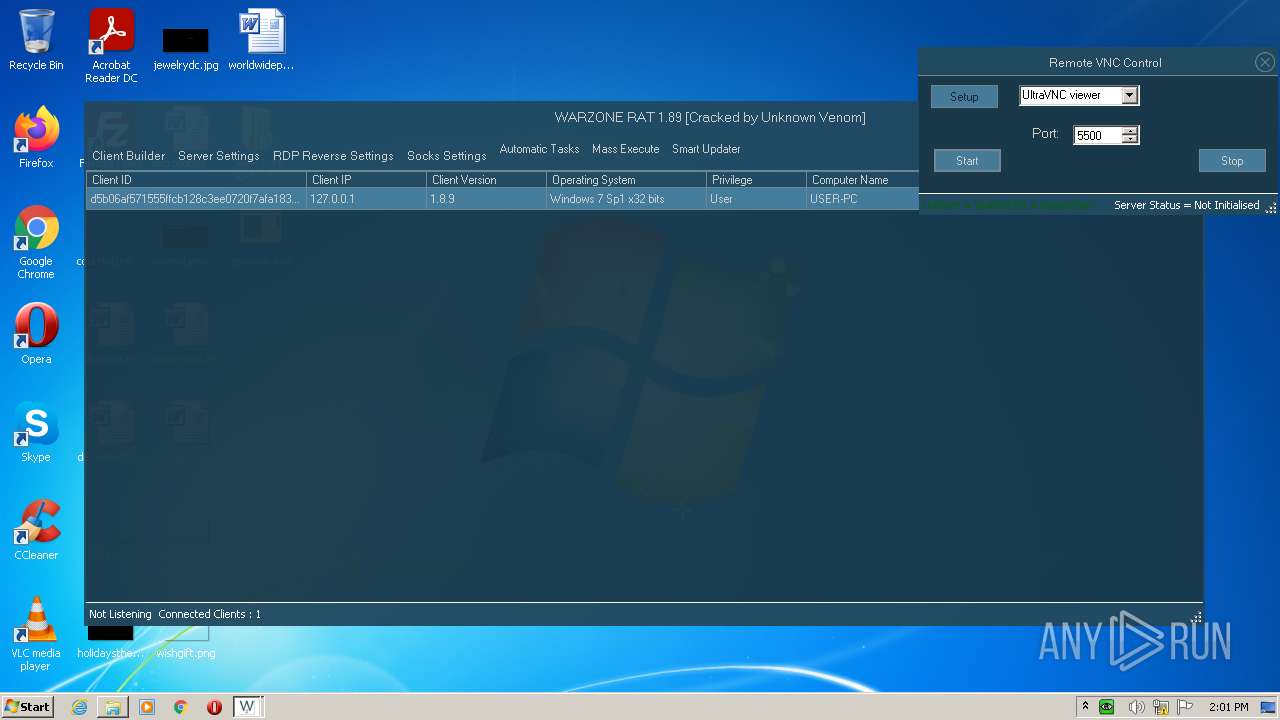
Task: Open the network tray icon
Action: (1161, 707)
